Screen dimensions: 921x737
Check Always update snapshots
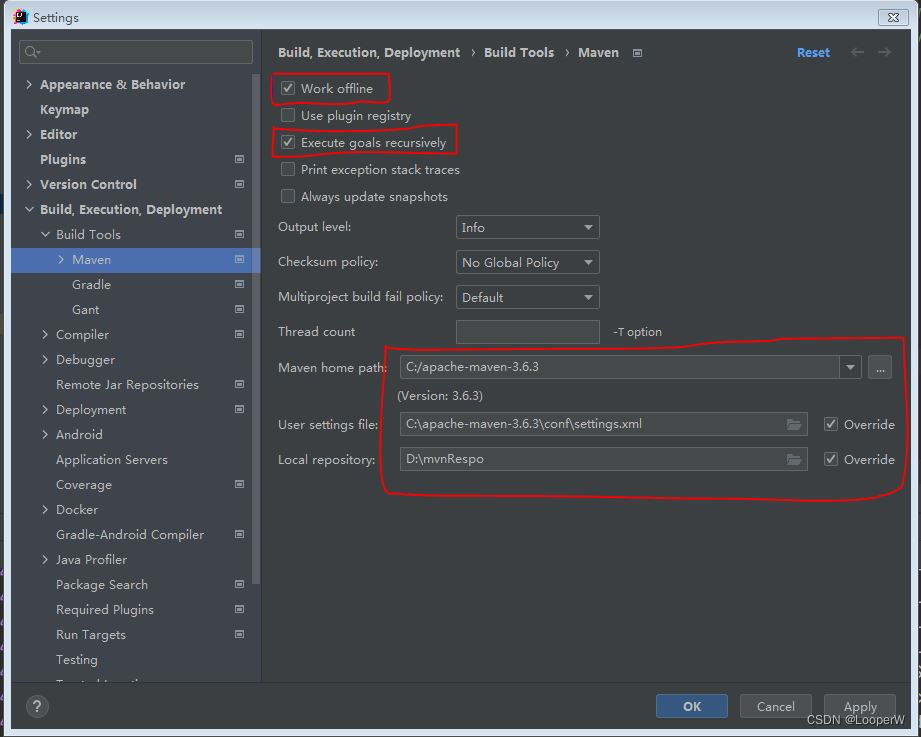(287, 196)
